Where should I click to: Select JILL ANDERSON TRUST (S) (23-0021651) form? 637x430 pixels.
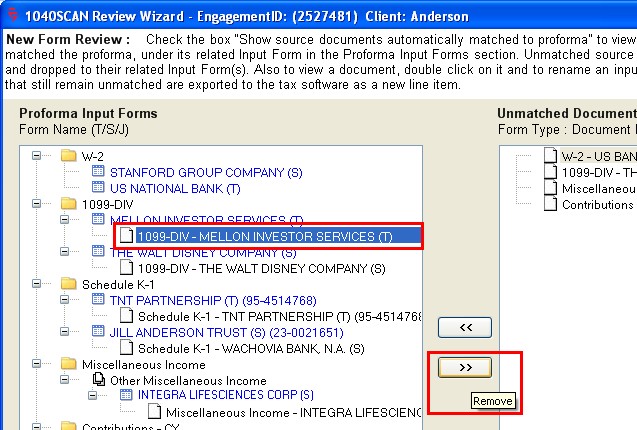[x=226, y=333]
